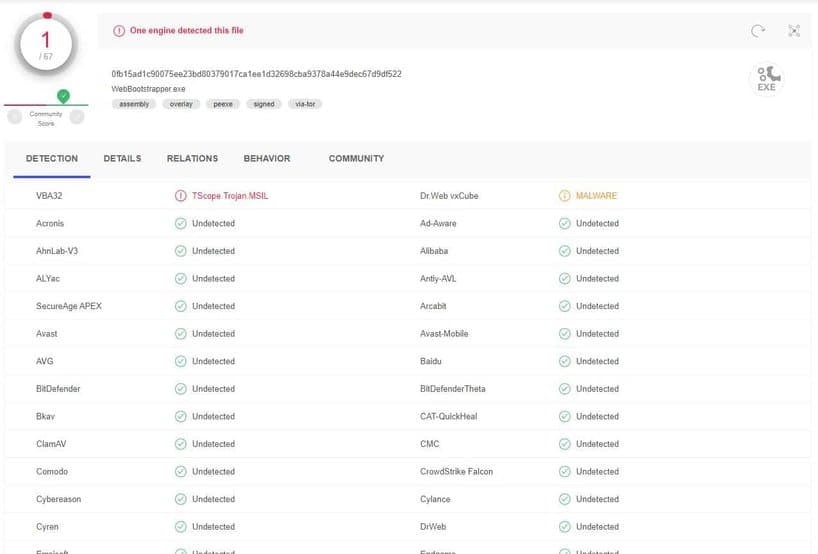The height and width of the screenshot is (554, 818).
Task: Click the check icon in CrowdStrike Falcon row
Action: click(x=564, y=472)
